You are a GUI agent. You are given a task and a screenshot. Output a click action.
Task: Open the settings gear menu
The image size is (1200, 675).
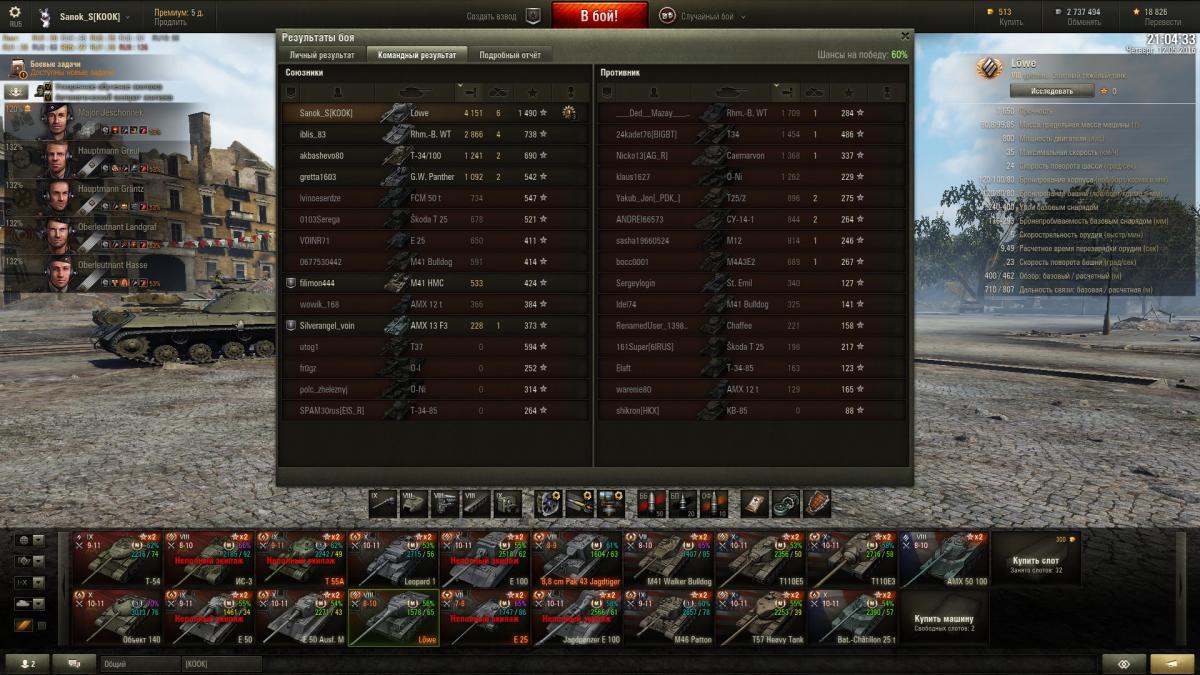pos(15,13)
